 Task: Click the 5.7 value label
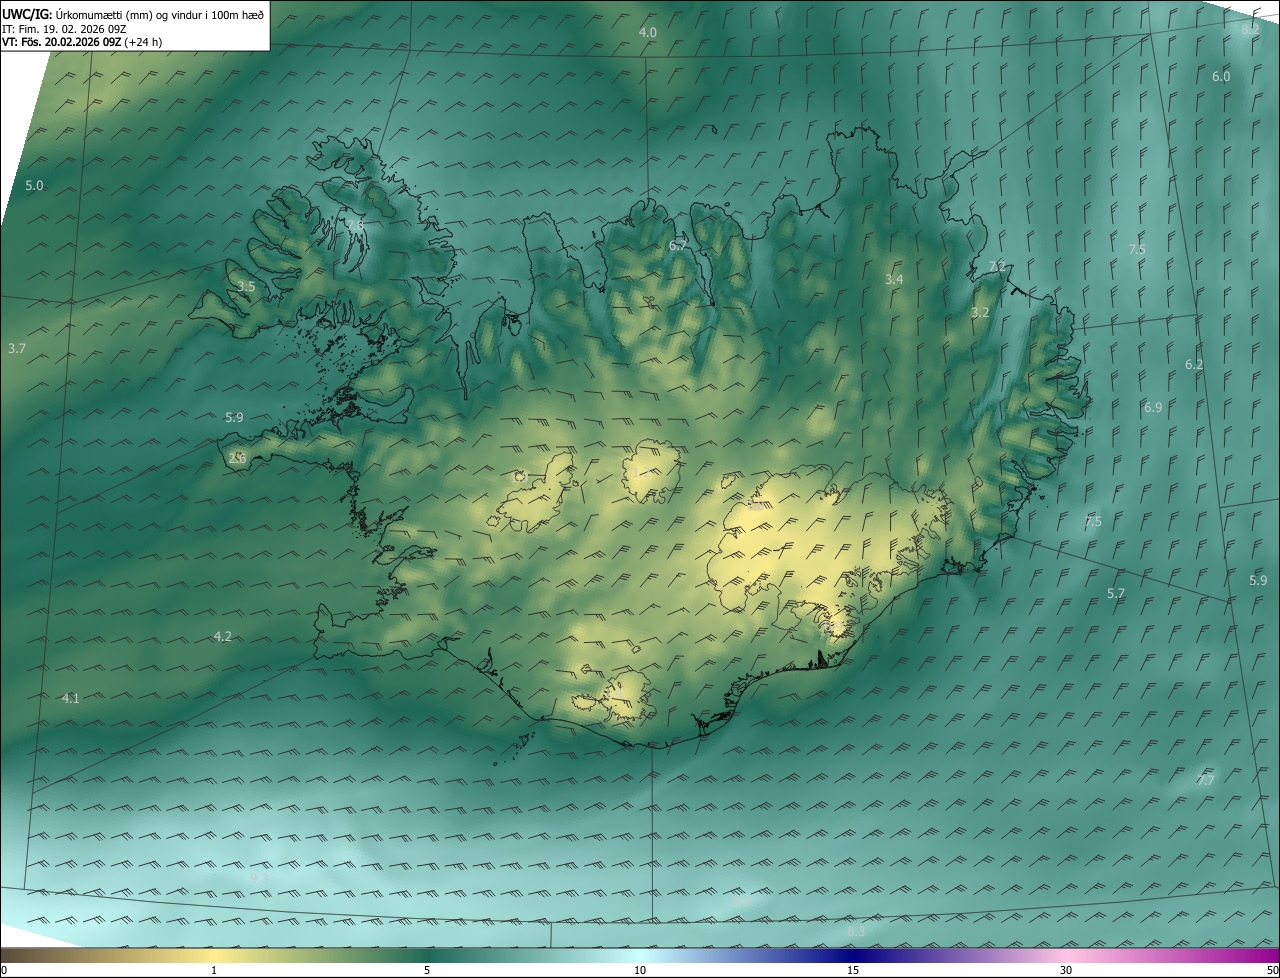pyautogui.click(x=1116, y=594)
